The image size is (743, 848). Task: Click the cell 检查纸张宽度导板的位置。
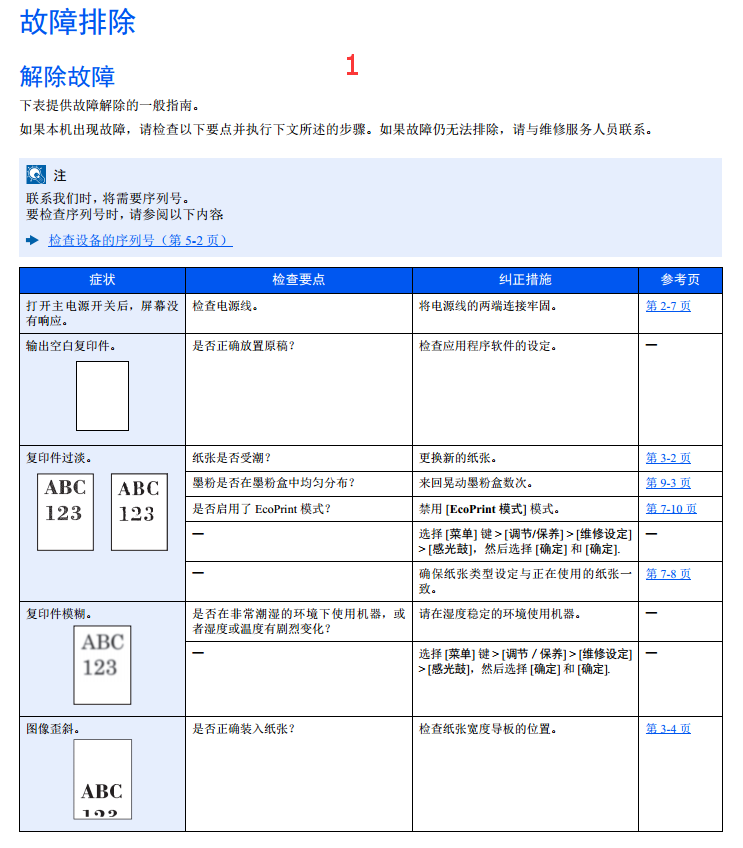(525, 774)
